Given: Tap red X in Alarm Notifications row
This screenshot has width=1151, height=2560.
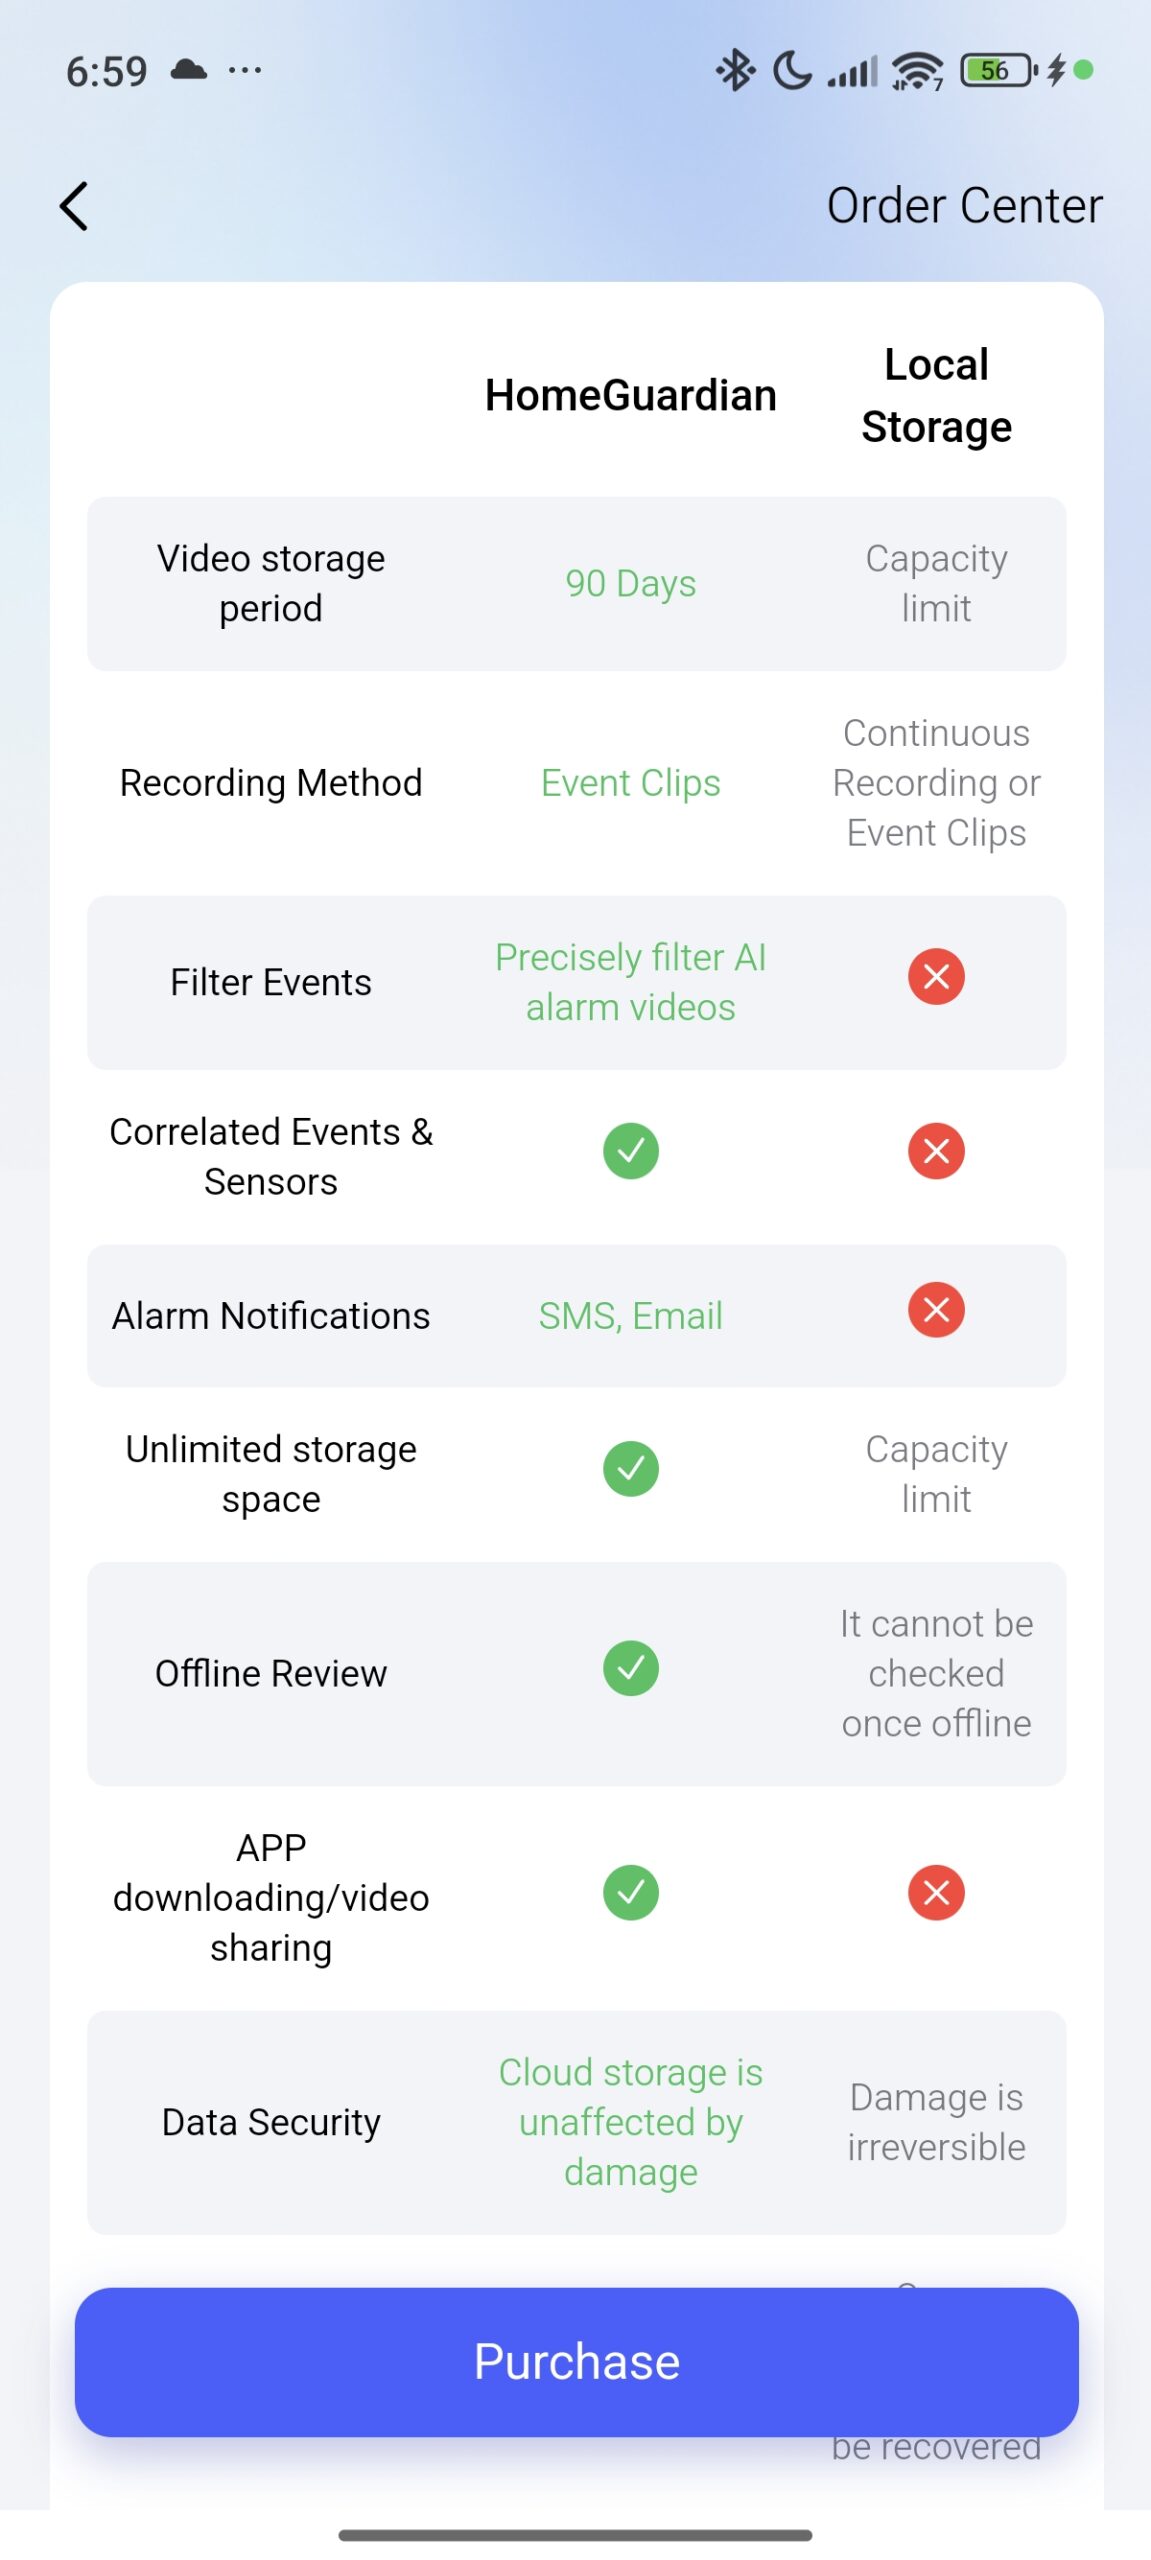Looking at the screenshot, I should coord(935,1310).
